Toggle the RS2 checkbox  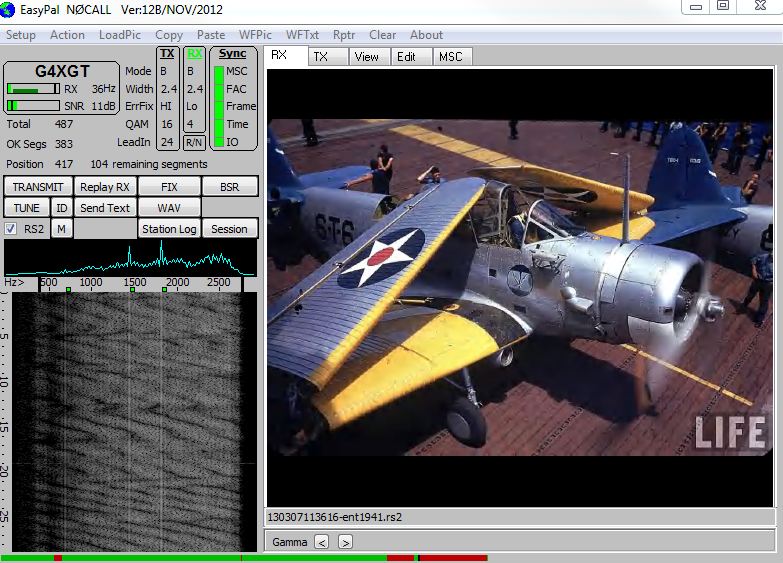(x=10, y=229)
